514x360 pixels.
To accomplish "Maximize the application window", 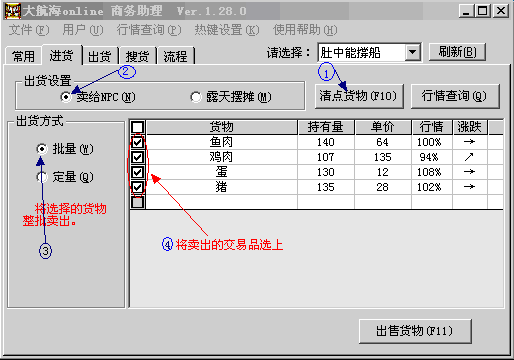I will tap(482, 11).
